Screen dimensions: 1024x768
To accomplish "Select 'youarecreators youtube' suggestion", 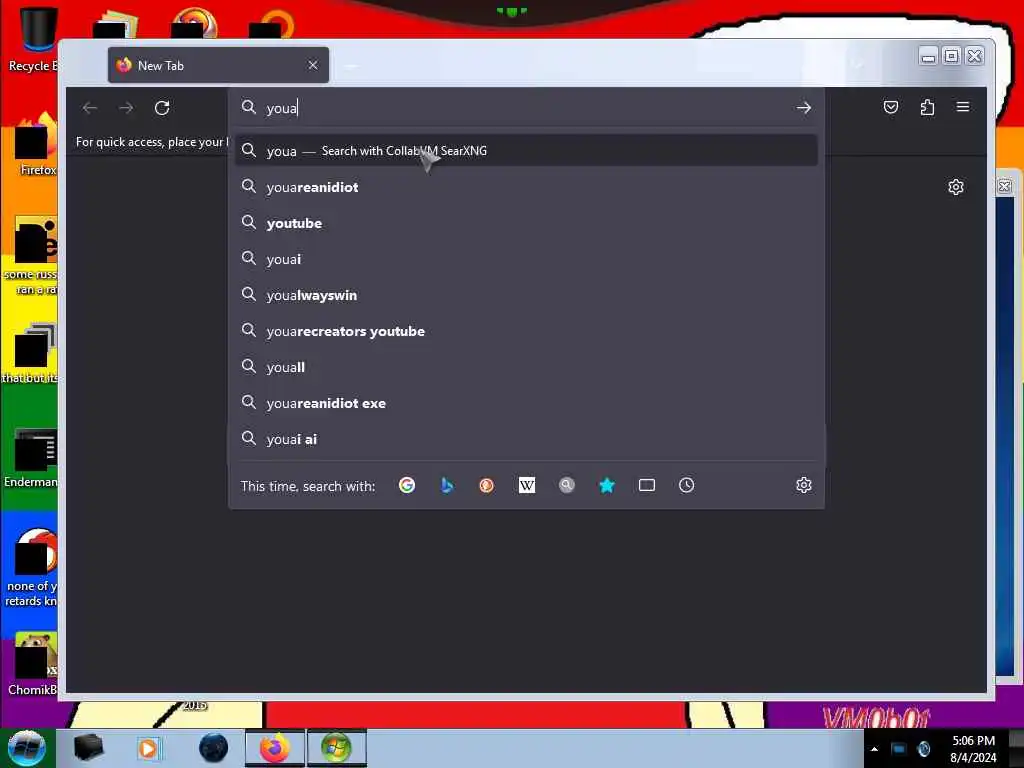I will (x=526, y=331).
